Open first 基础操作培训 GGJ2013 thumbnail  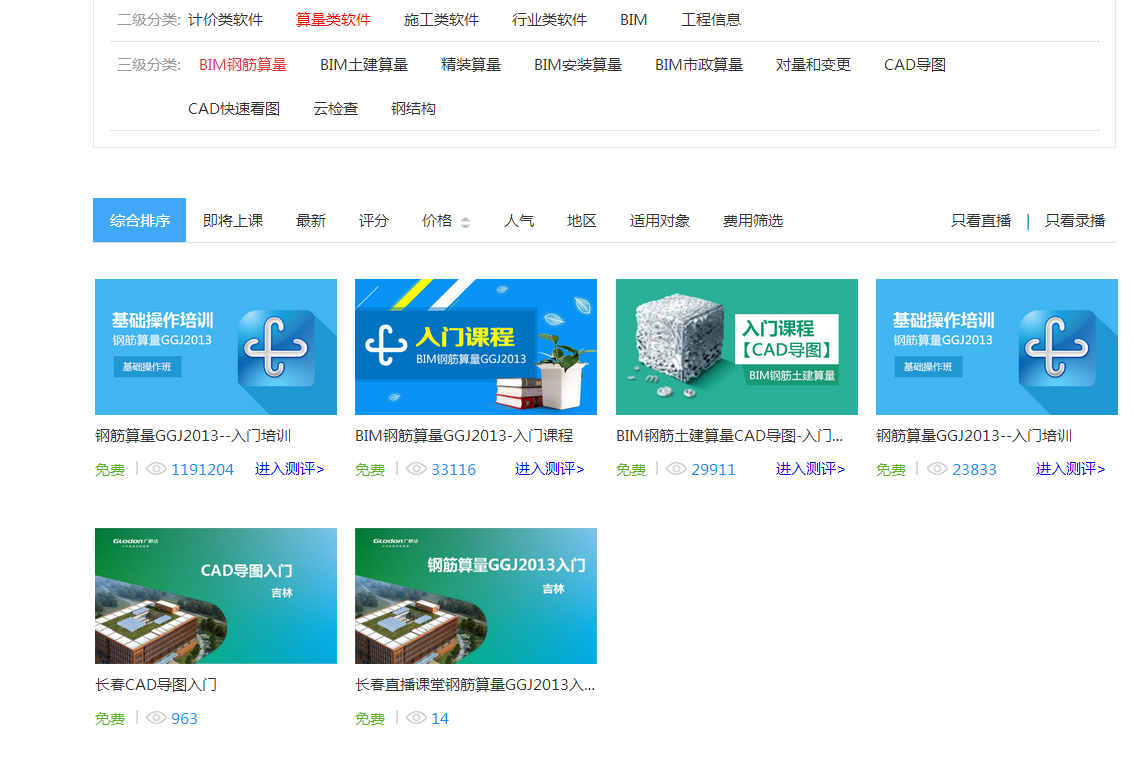[x=216, y=347]
